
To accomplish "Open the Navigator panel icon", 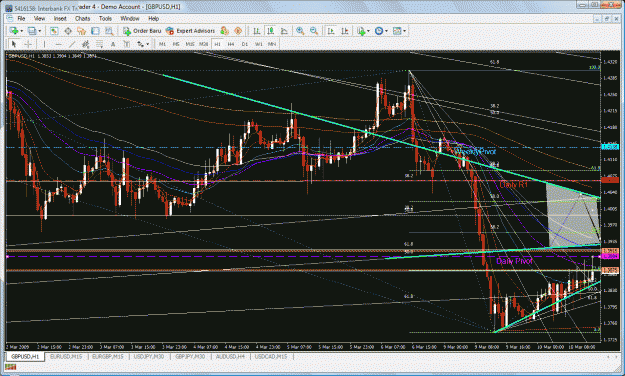I will [82, 31].
